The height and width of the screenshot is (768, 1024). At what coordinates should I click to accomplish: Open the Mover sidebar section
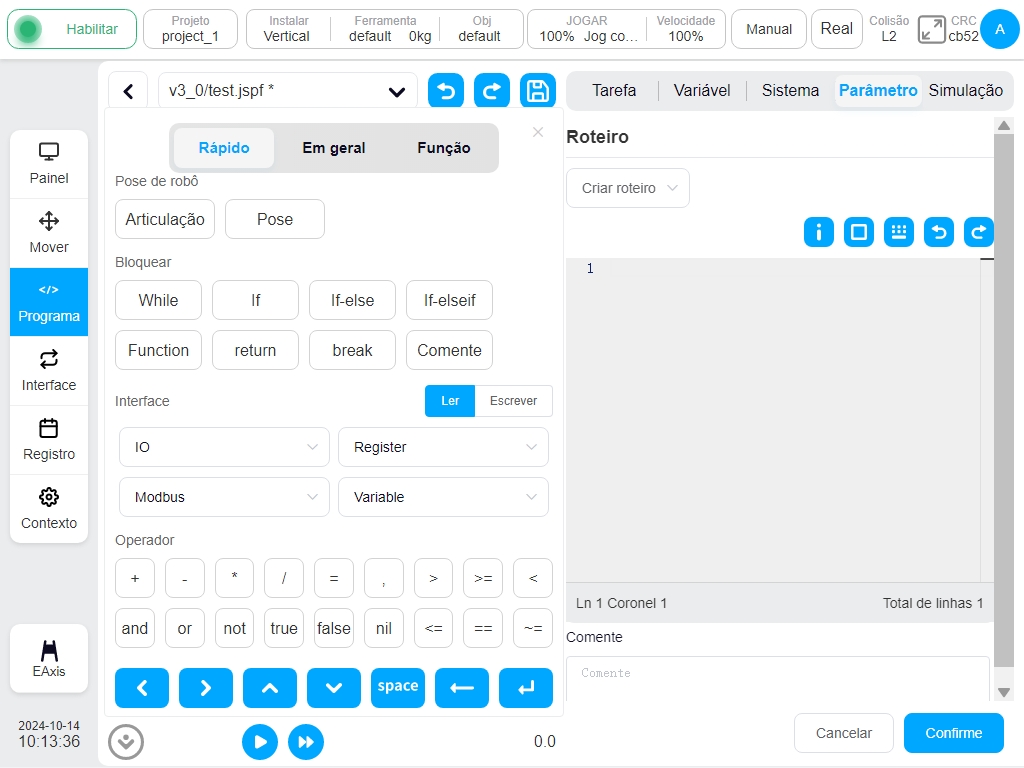(x=49, y=232)
